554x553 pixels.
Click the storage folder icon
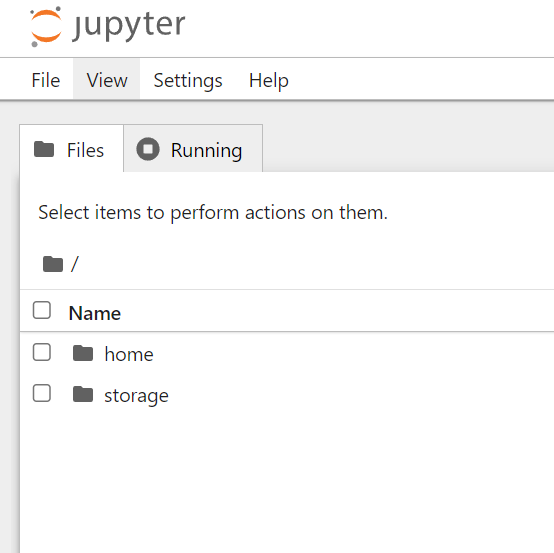[x=83, y=394]
